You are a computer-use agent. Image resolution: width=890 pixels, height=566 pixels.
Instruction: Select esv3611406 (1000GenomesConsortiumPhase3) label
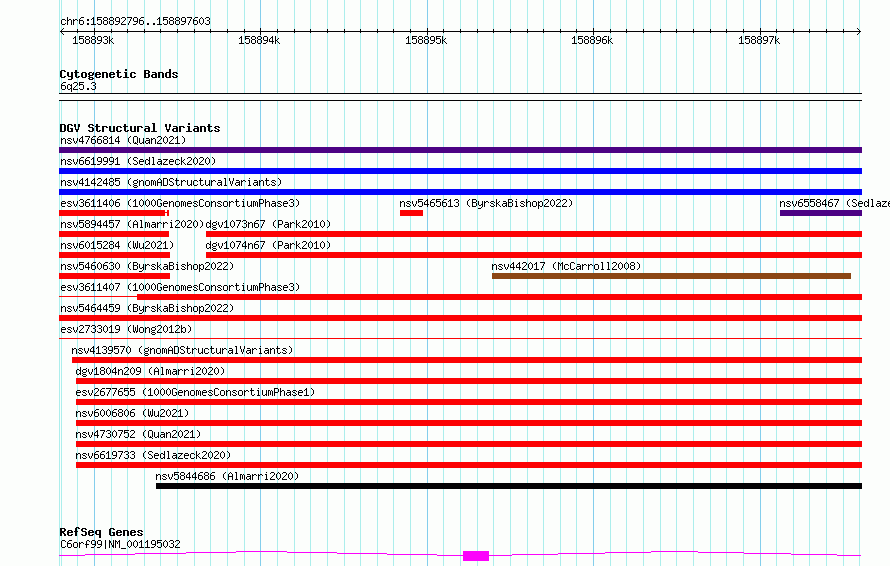point(180,203)
